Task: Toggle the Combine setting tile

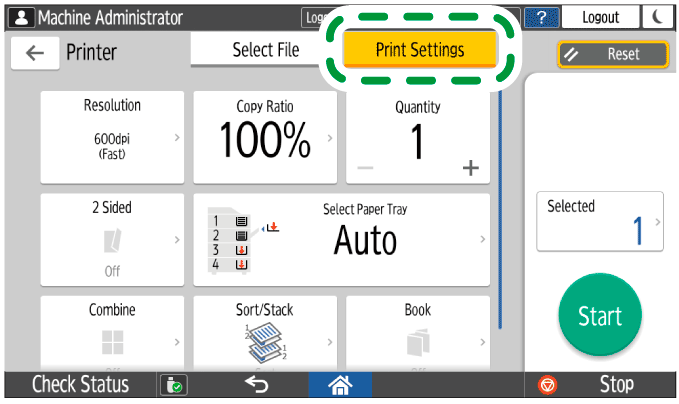Action: [112, 330]
